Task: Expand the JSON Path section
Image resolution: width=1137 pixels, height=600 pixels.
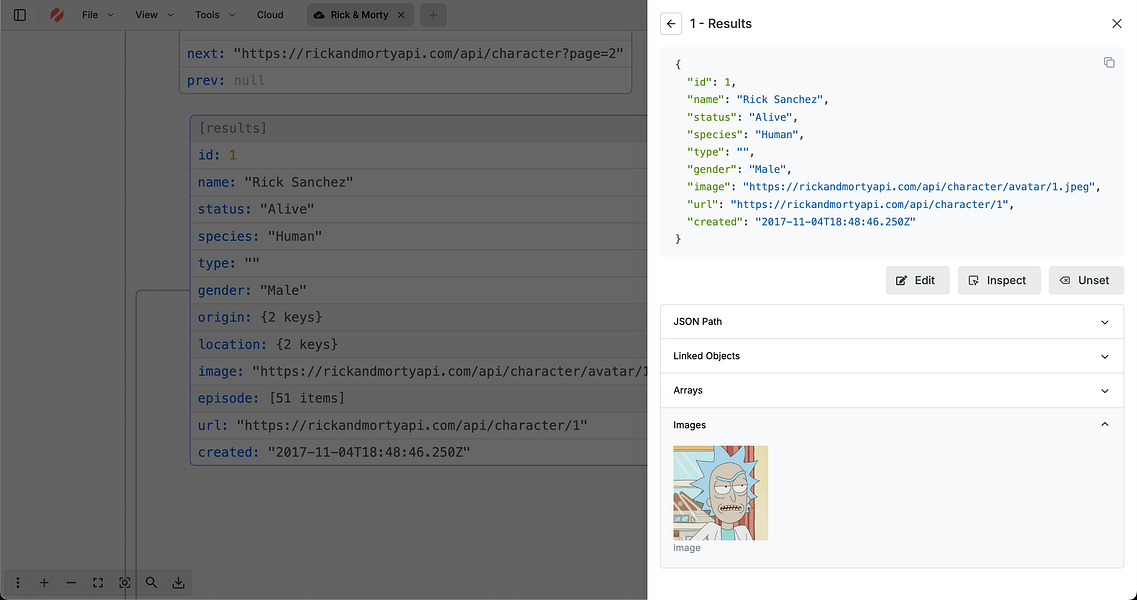Action: point(891,322)
